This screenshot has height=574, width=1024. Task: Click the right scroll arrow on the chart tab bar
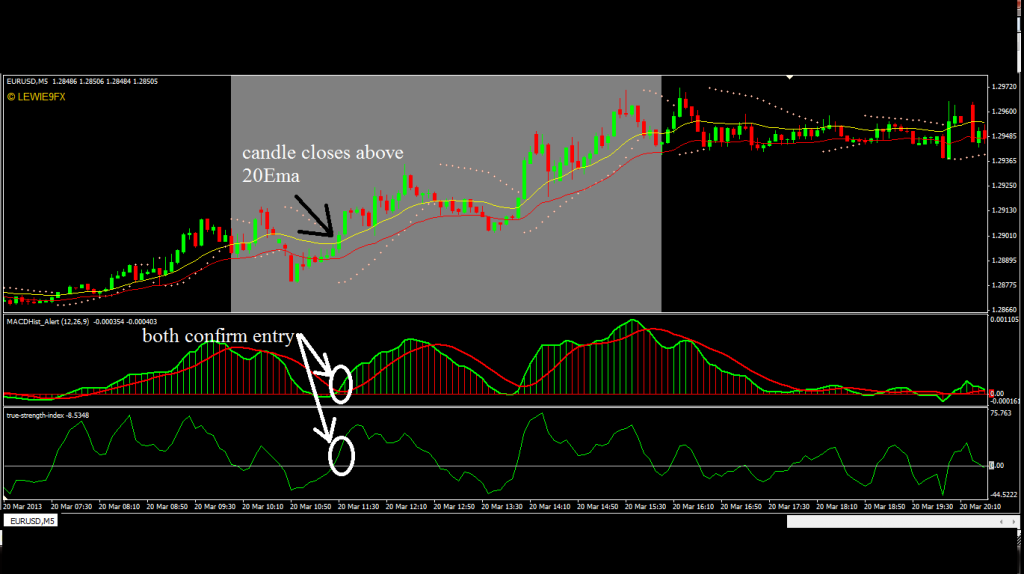pyautogui.click(x=1014, y=522)
